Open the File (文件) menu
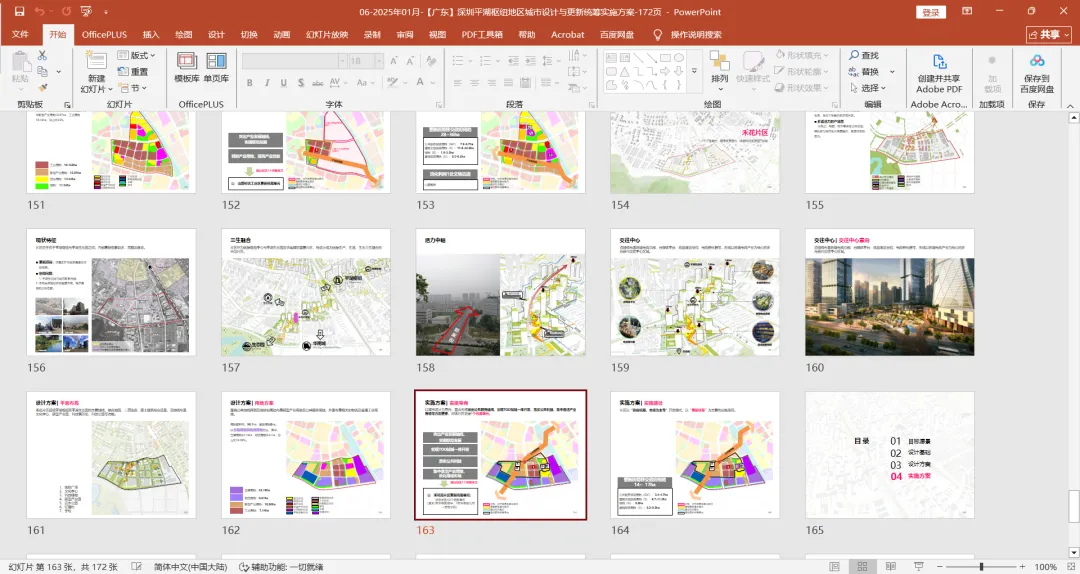 pyautogui.click(x=21, y=34)
